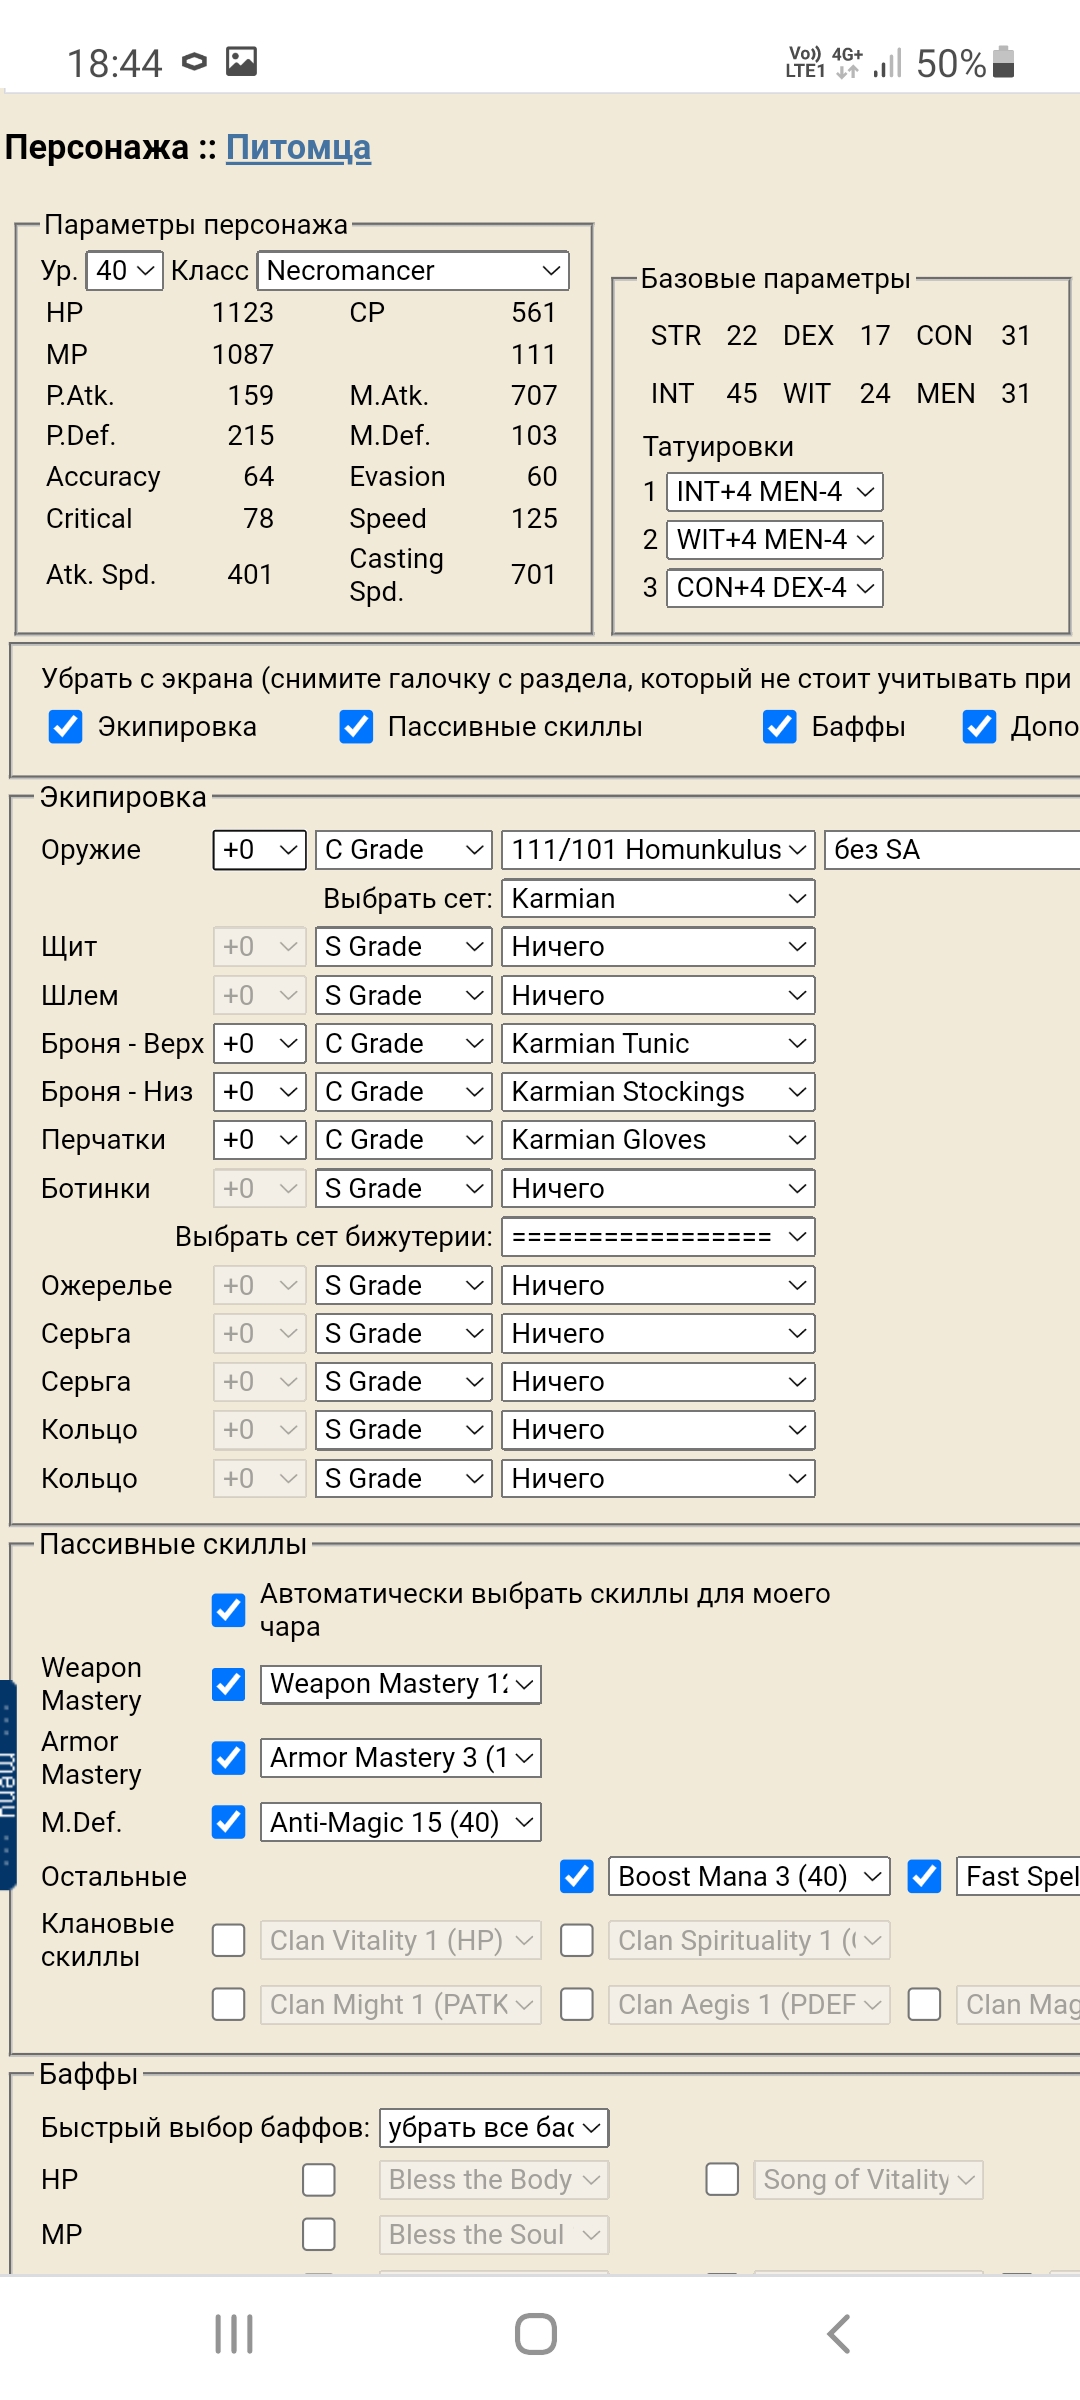Open shield Ничего item dropdown

[658, 947]
